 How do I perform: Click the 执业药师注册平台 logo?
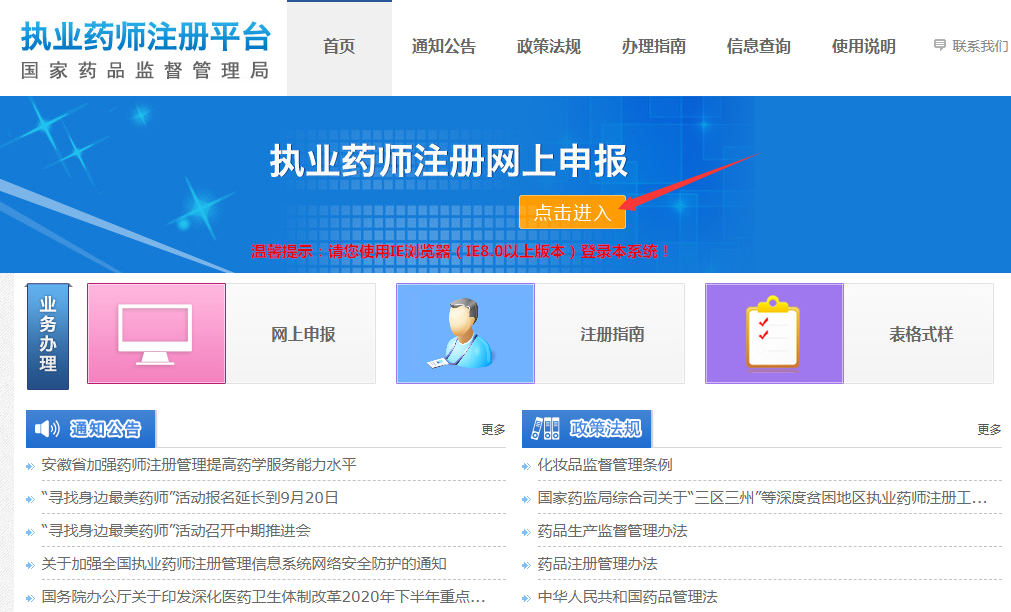[142, 46]
